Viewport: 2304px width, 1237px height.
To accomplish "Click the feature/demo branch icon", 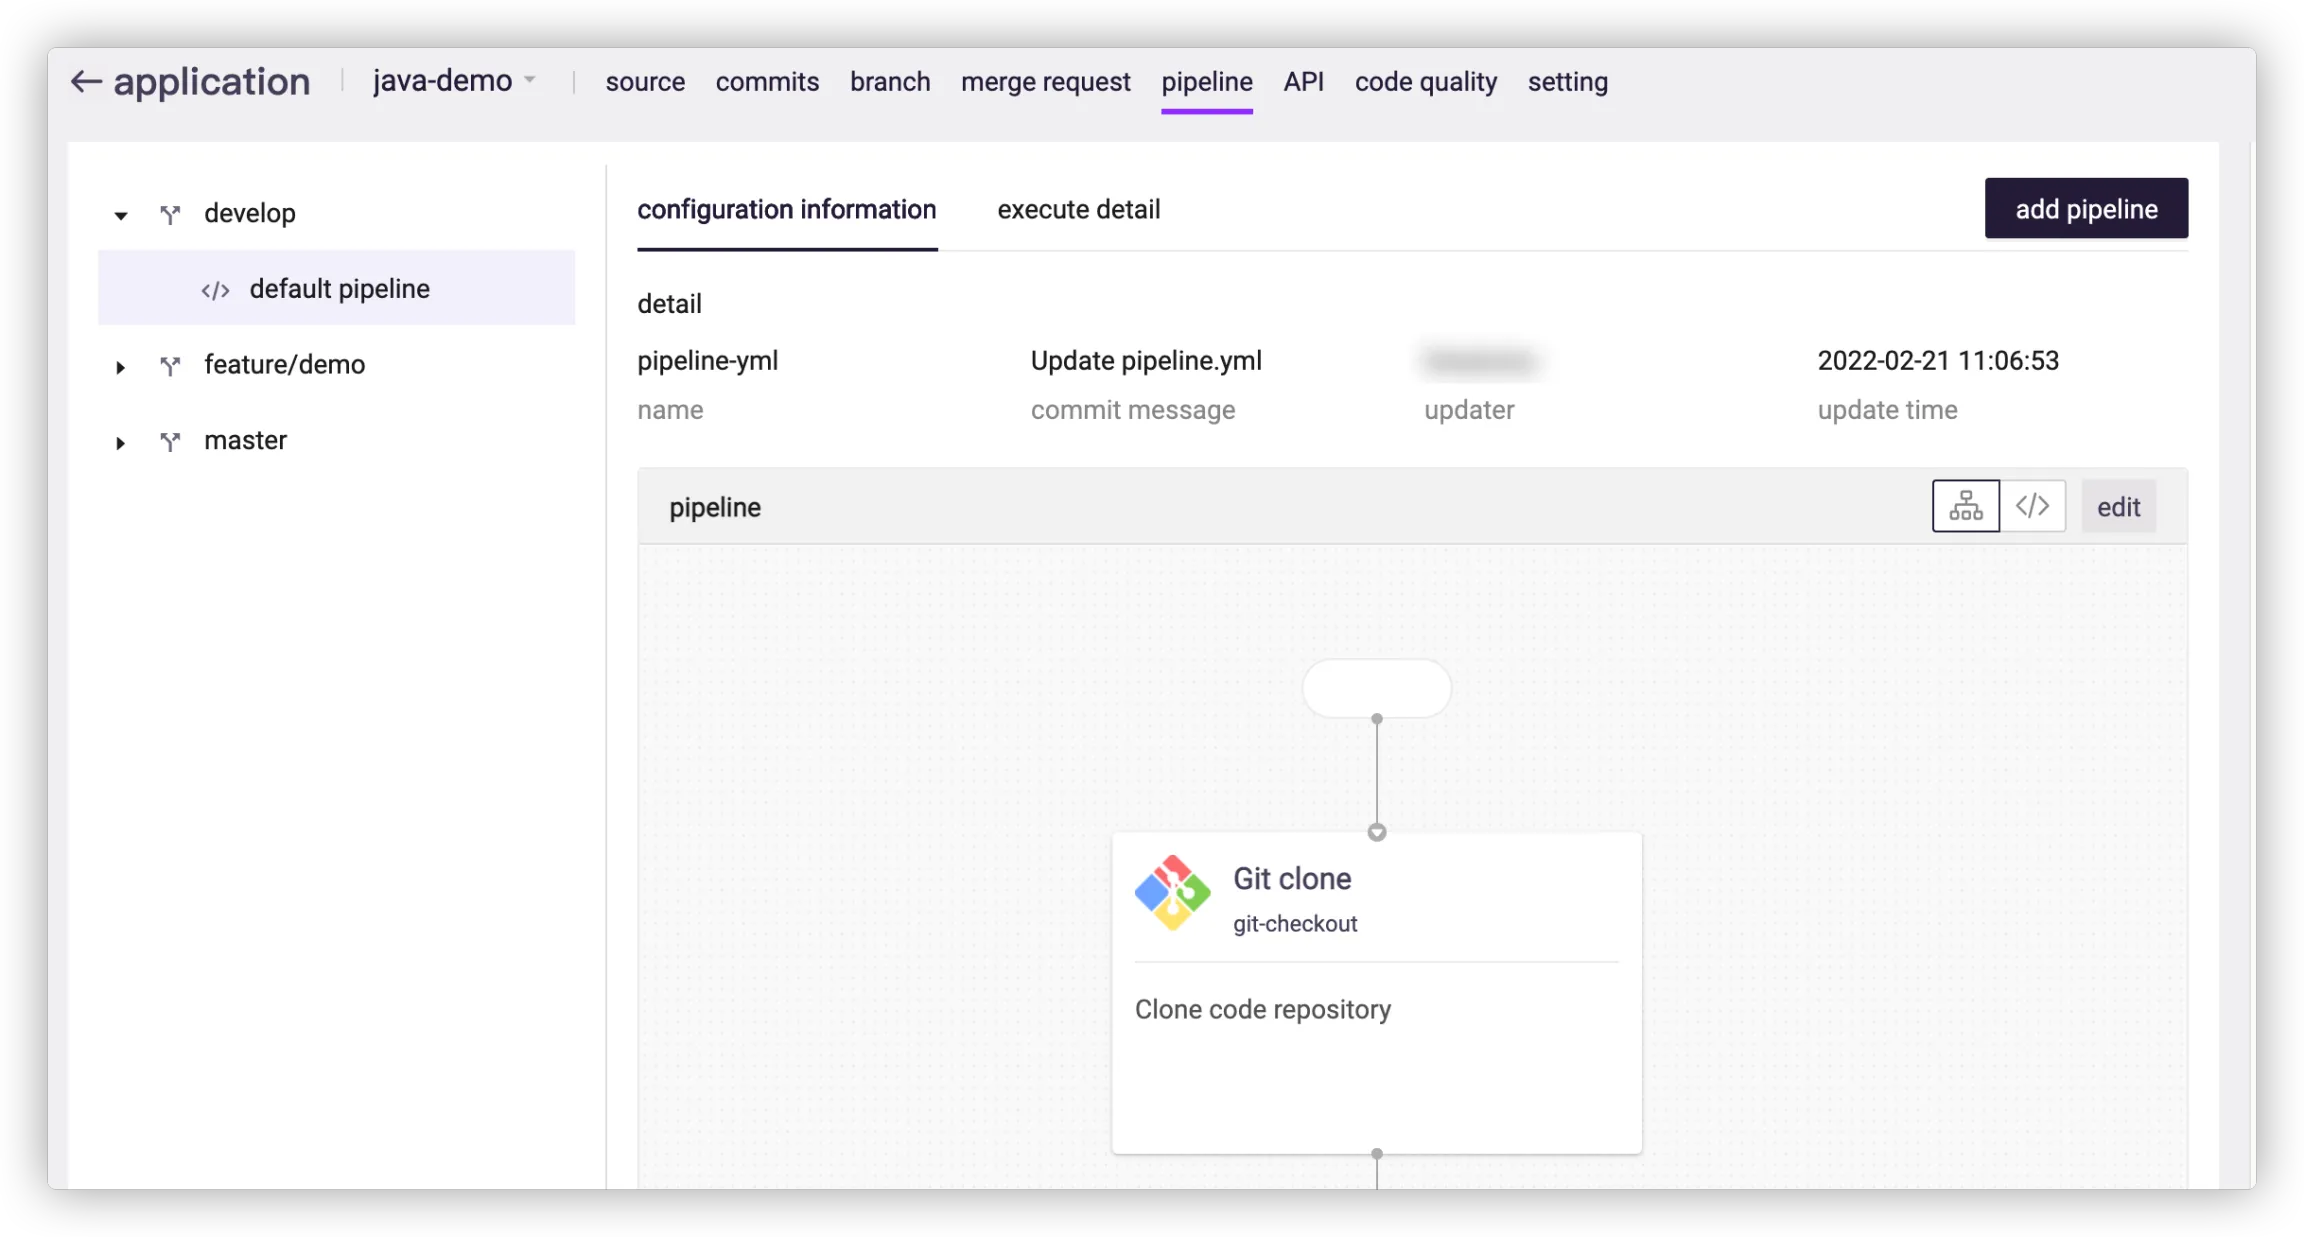I will point(170,366).
